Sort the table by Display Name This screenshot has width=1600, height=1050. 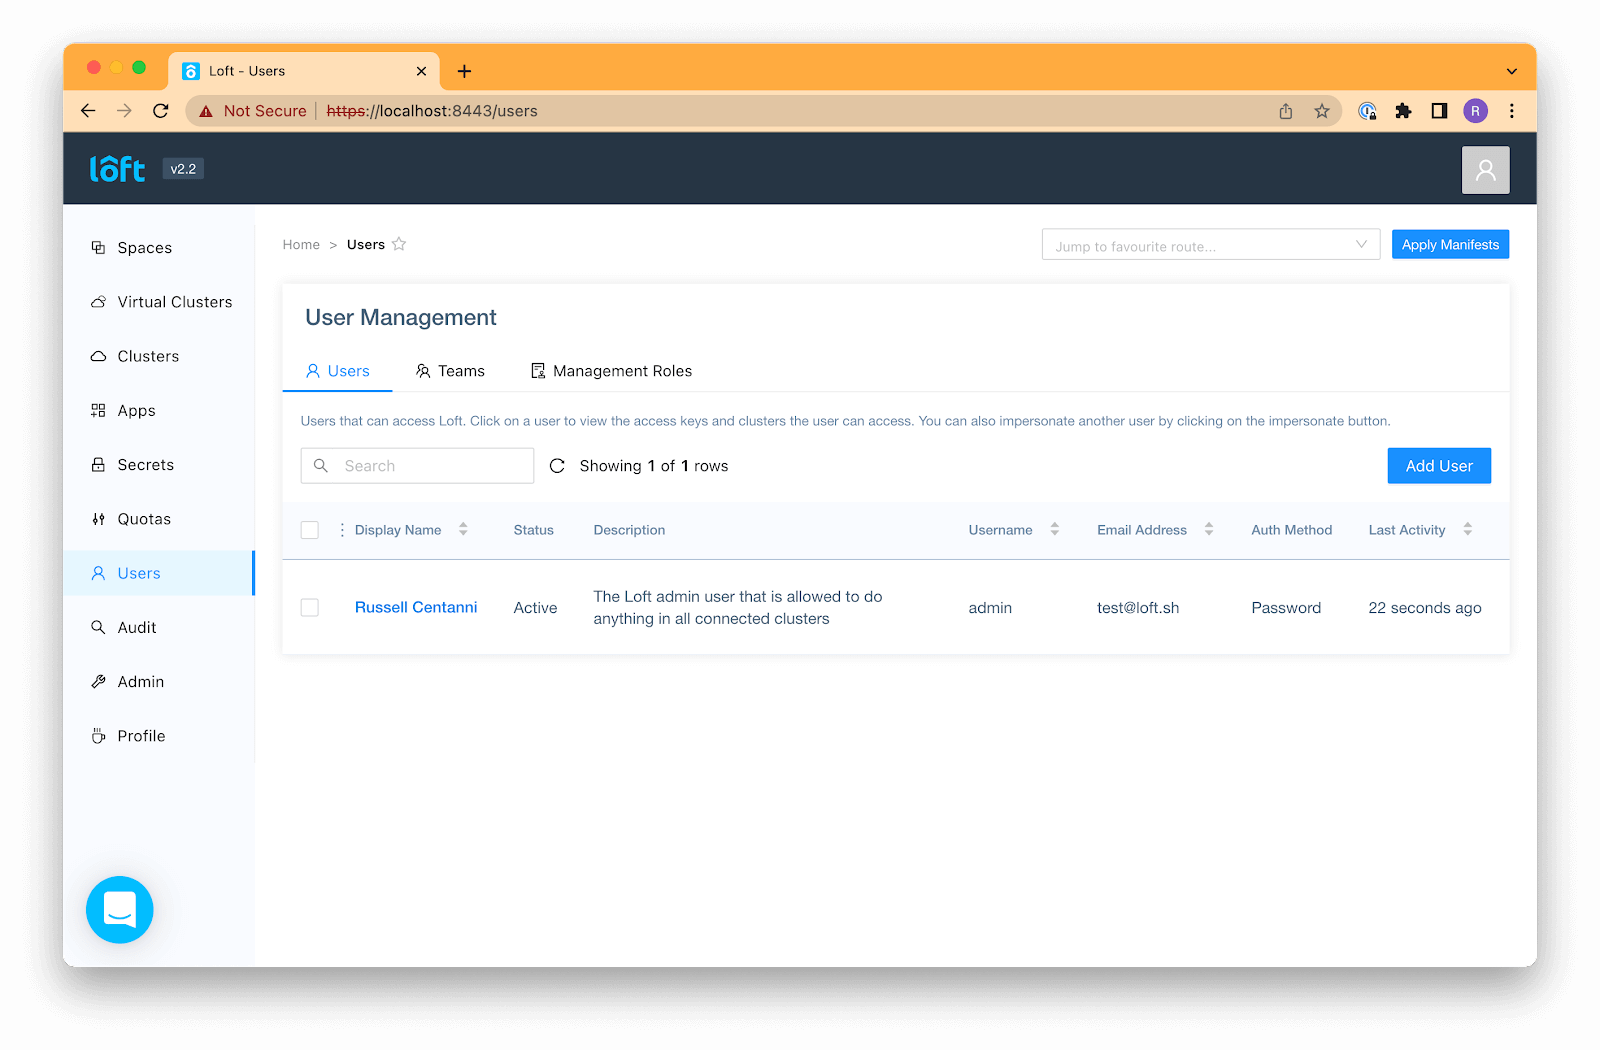[462, 529]
